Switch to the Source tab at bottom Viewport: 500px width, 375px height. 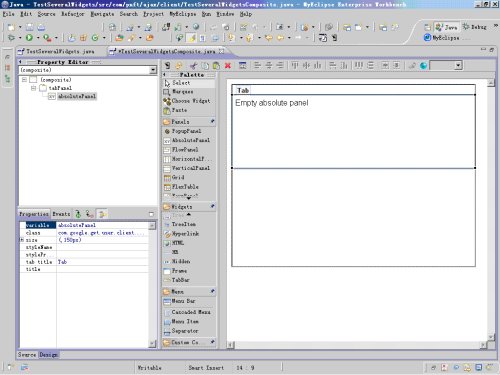coord(27,355)
